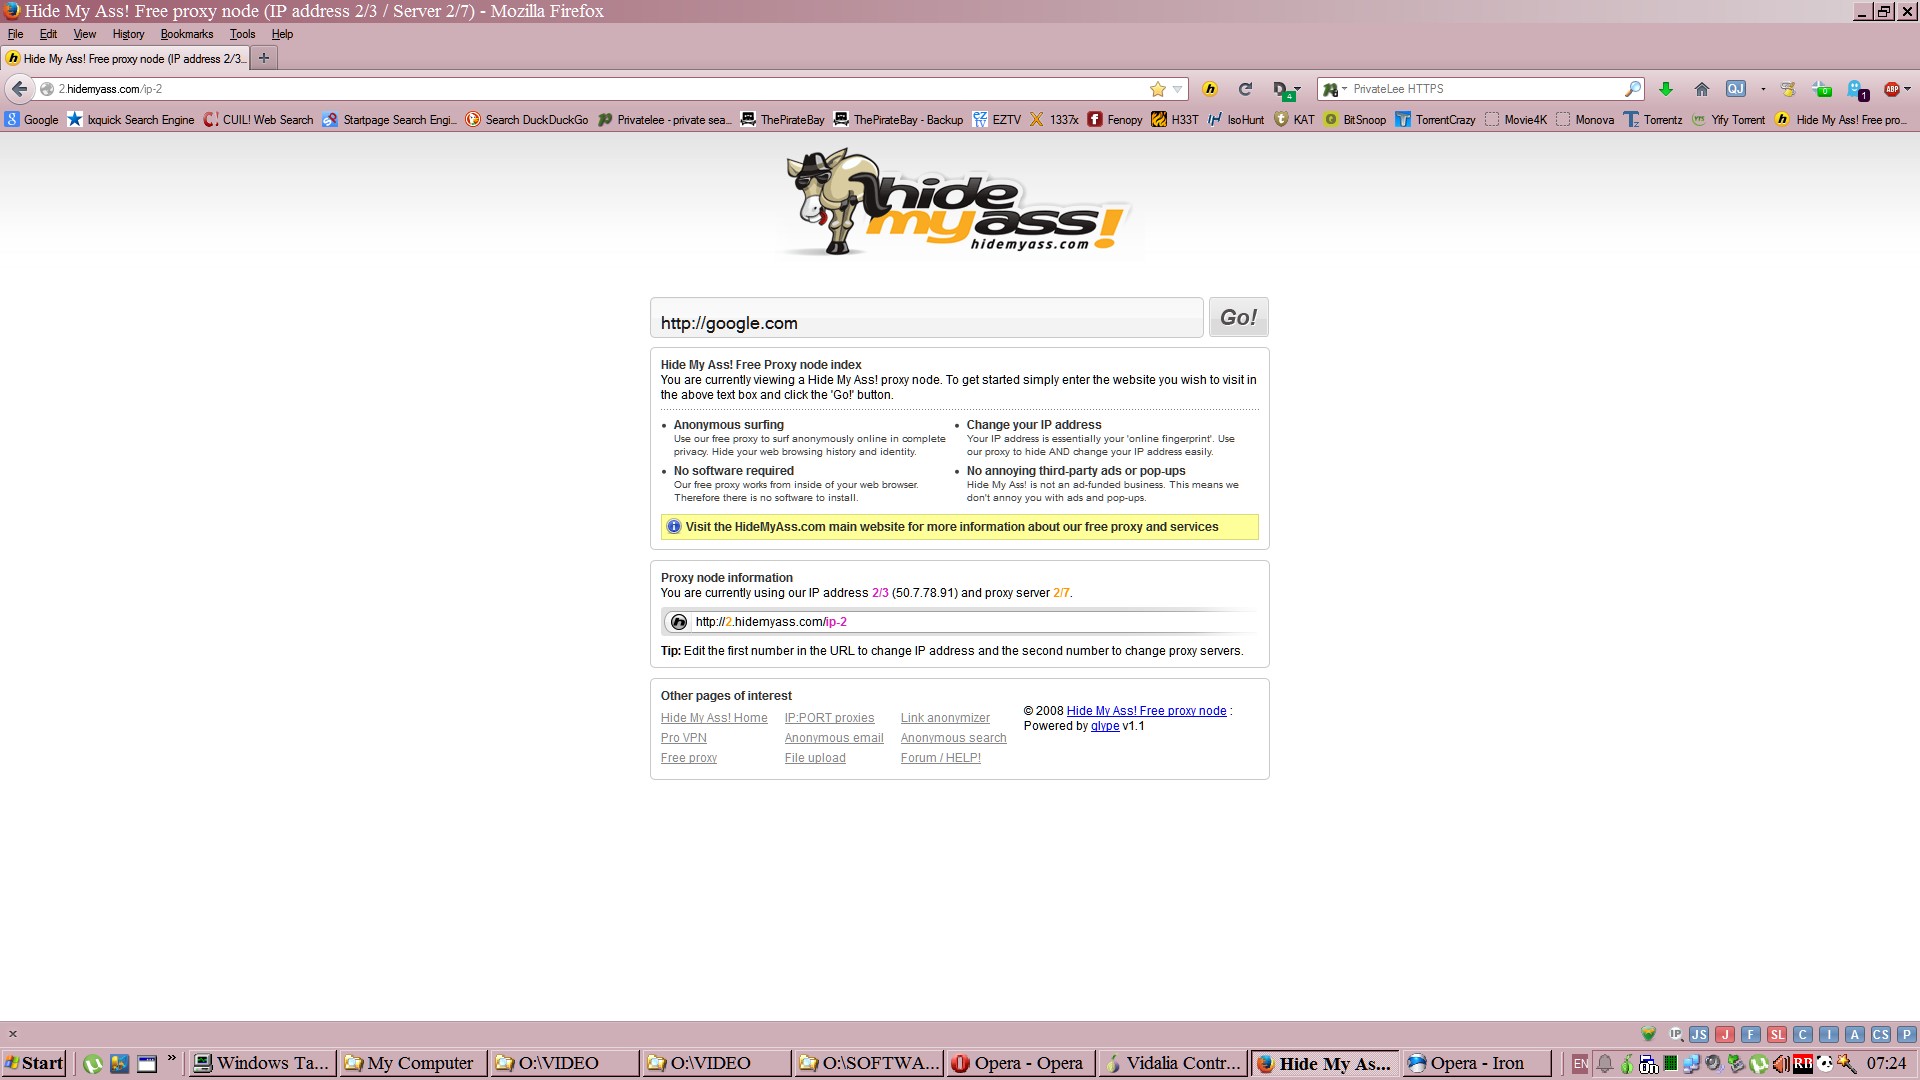1920x1080 pixels.
Task: Click the Home toolbar icon
Action: coord(1701,89)
